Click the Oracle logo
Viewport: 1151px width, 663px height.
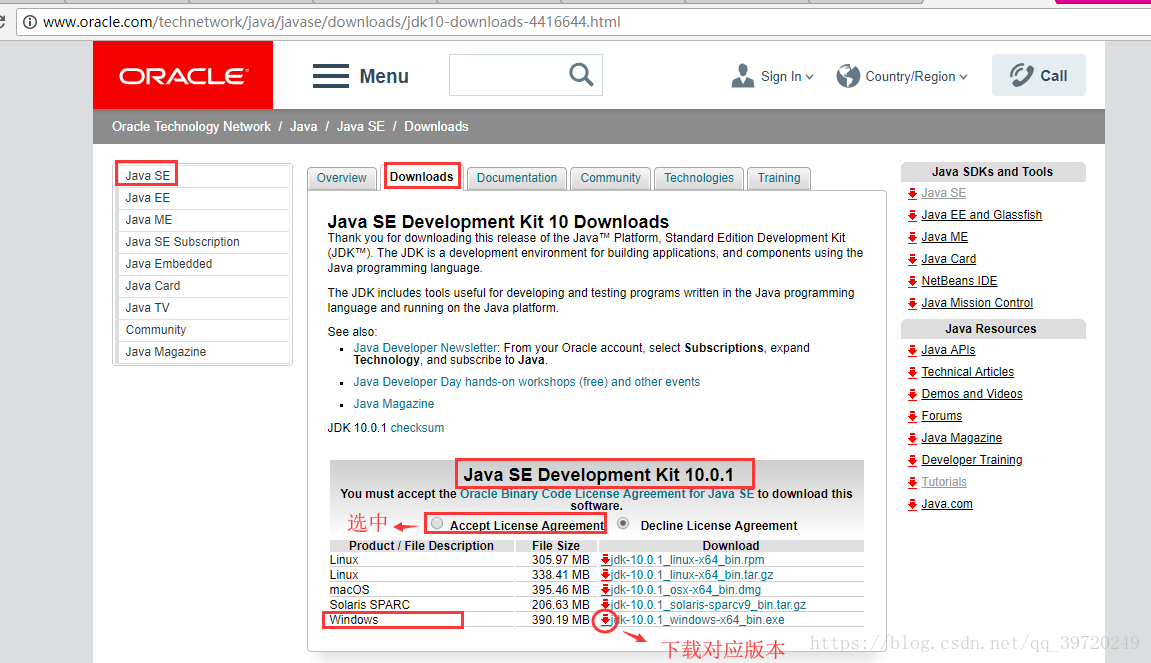184,76
